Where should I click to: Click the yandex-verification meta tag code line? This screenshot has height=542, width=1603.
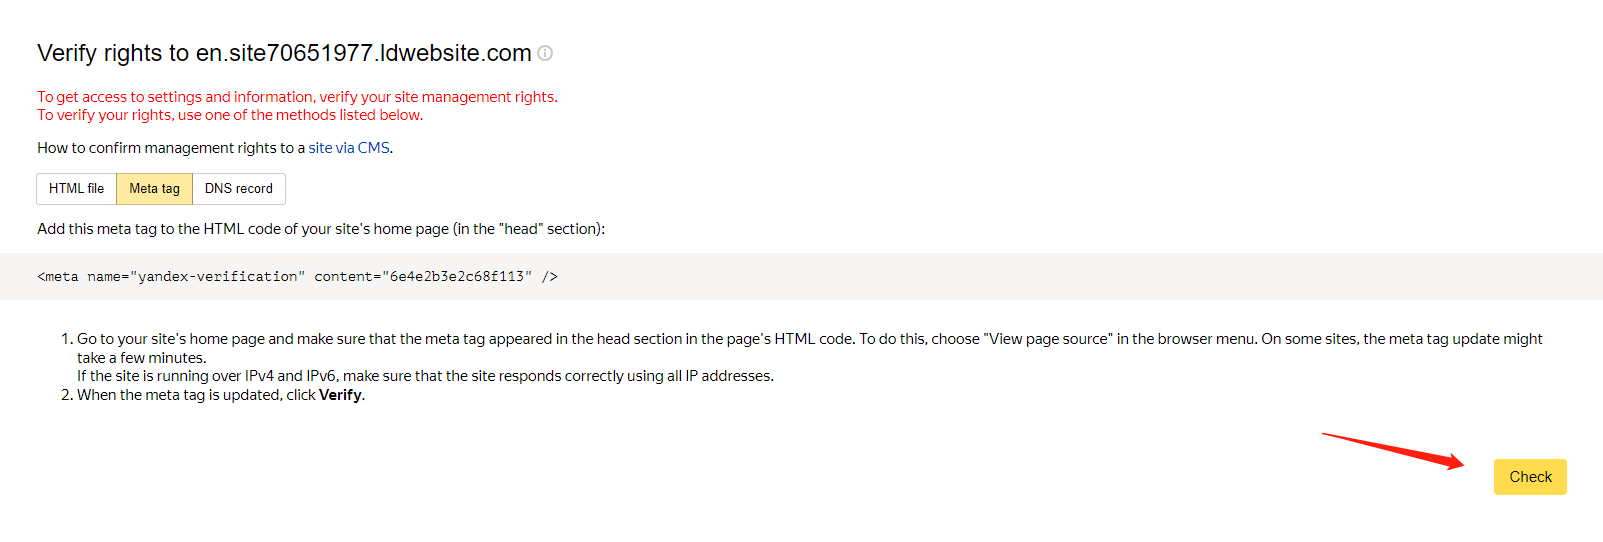click(x=297, y=277)
